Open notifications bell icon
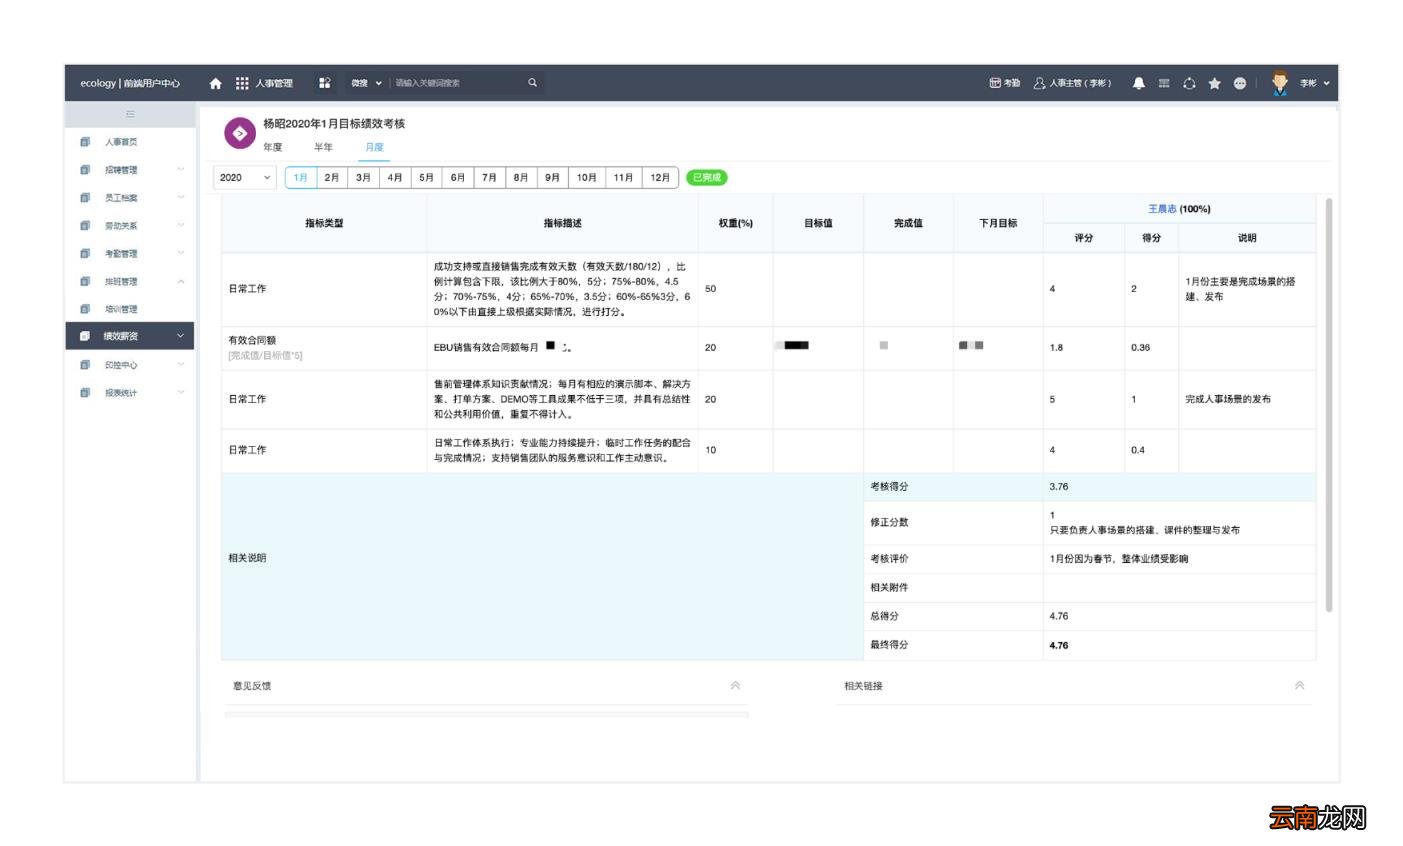Screen dimensions: 1403x846 [1138, 83]
